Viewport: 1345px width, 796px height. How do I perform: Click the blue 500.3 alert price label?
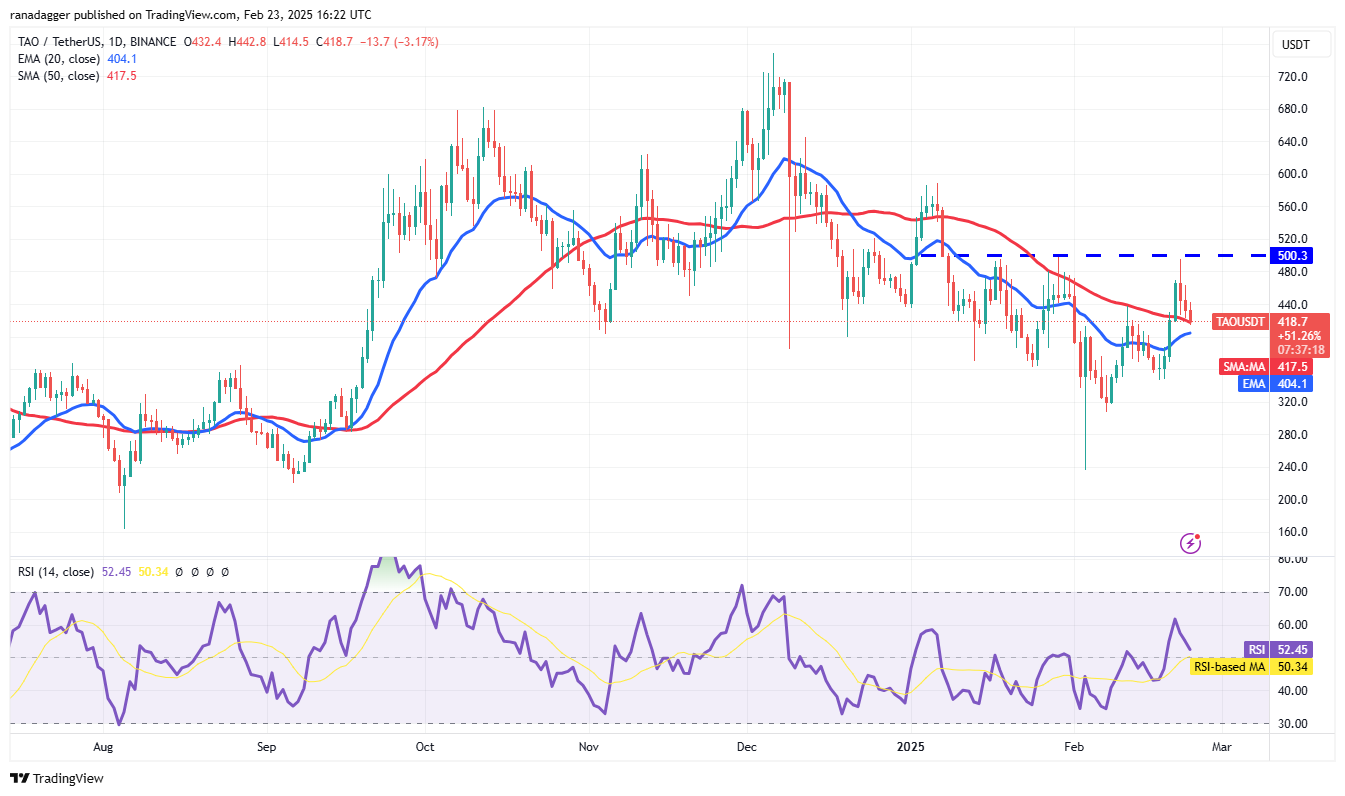1293,256
